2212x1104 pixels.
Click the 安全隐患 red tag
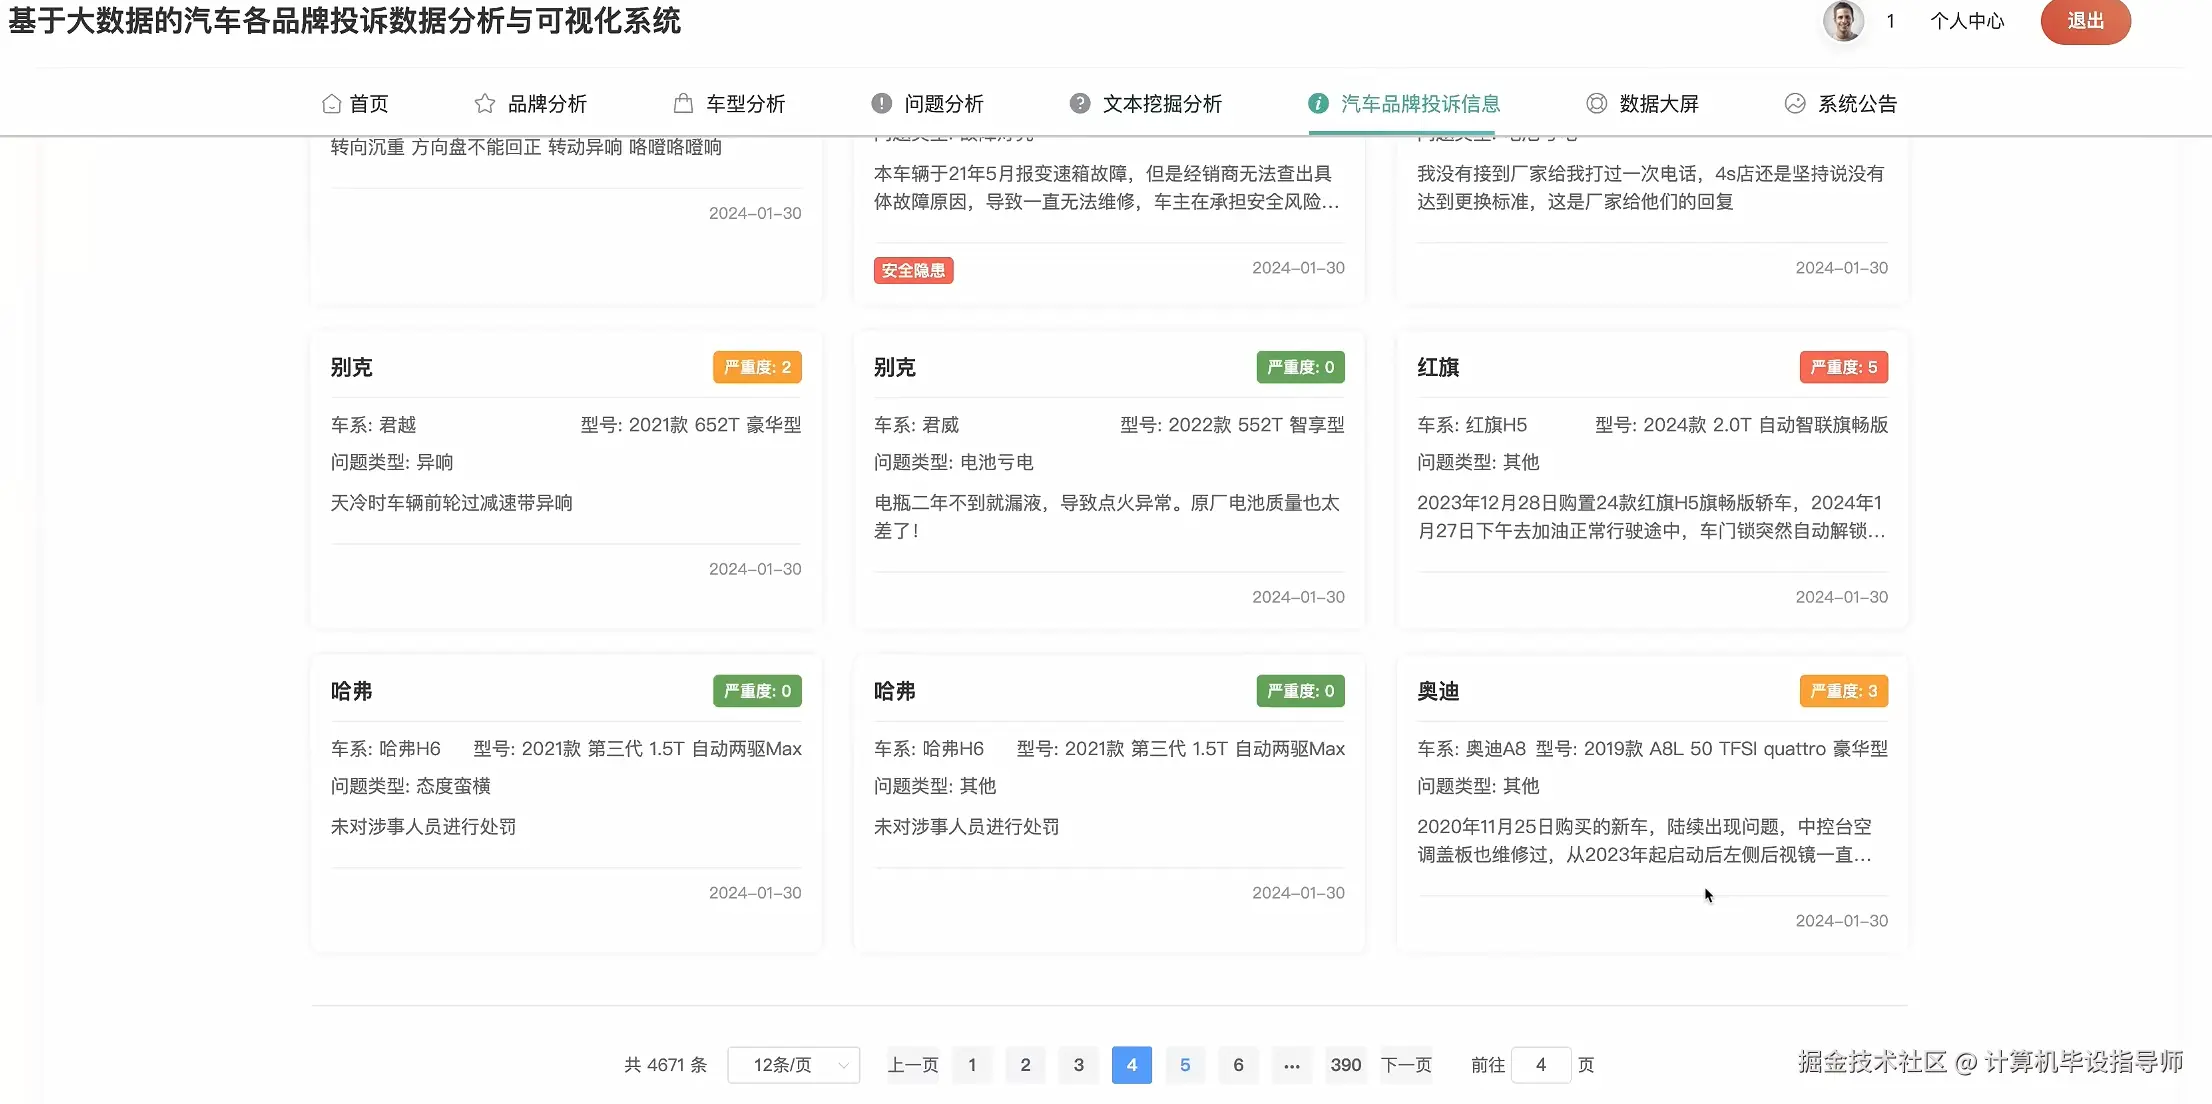click(913, 270)
